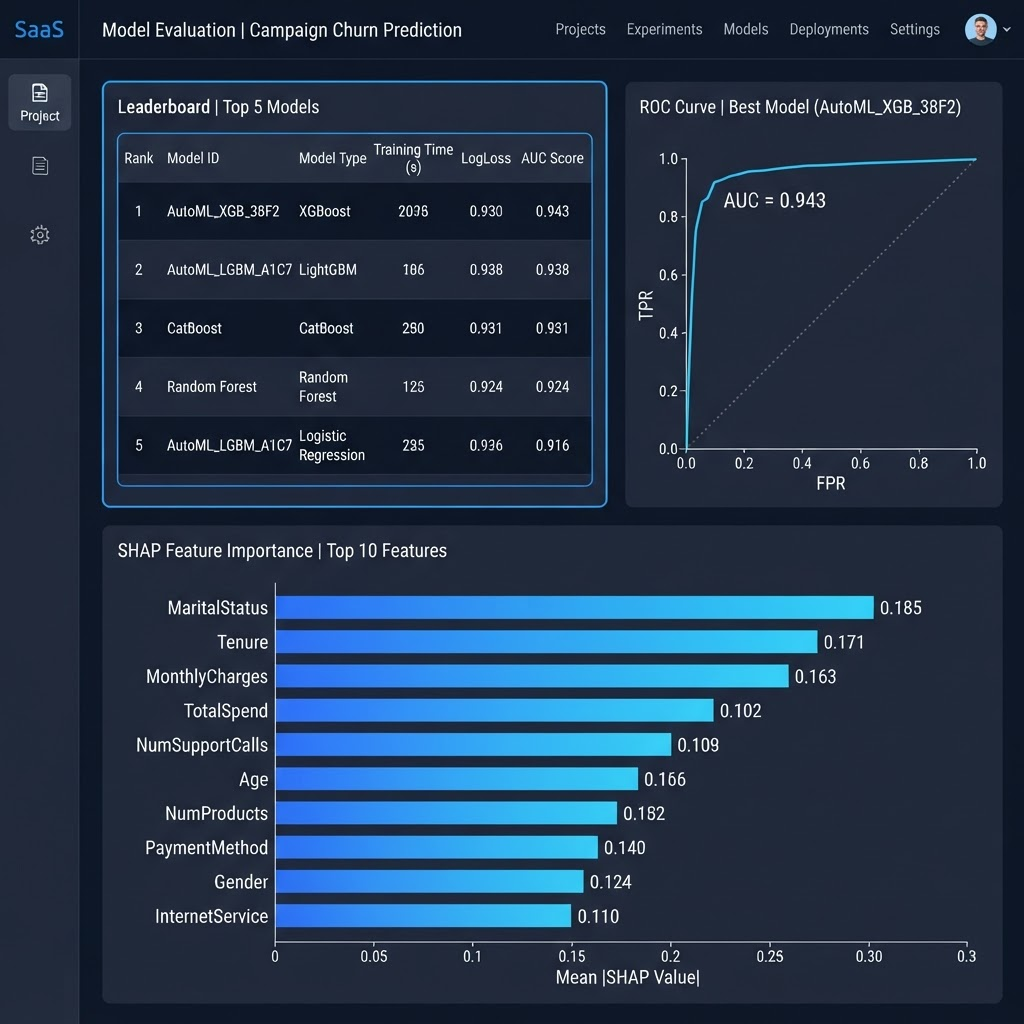Click the 'ROC Curve | Best Model' panel heading
This screenshot has height=1024, width=1024.
[800, 107]
